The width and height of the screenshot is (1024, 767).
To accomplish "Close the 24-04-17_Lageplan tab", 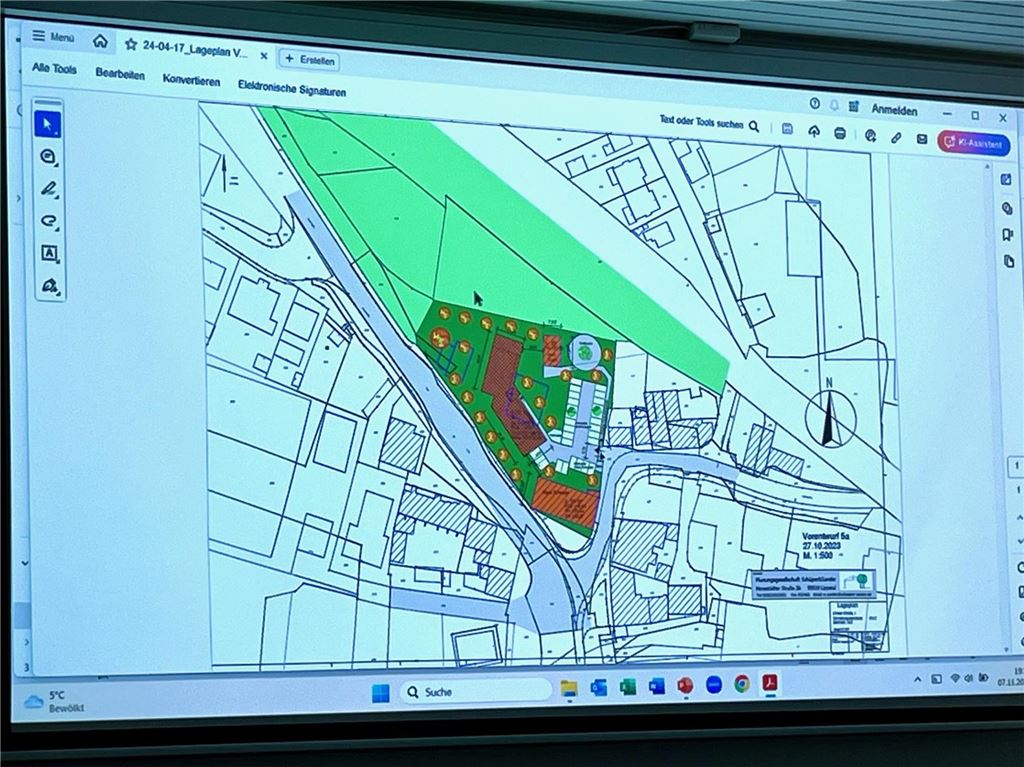I will click(263, 56).
